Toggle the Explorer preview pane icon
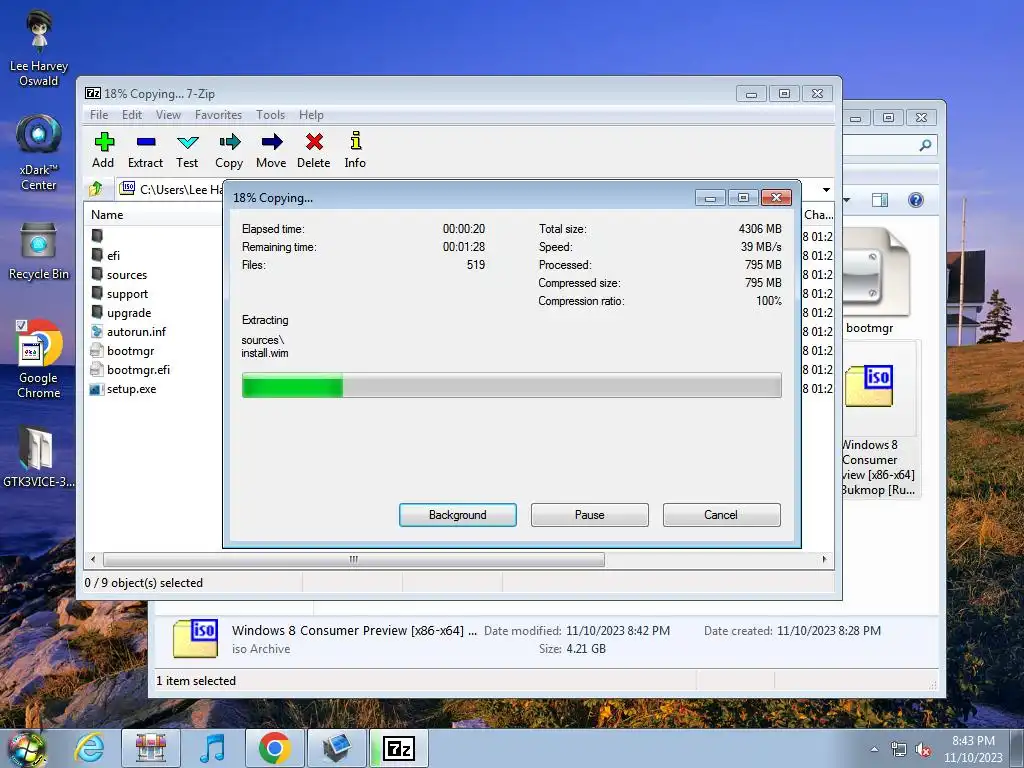Image resolution: width=1024 pixels, height=768 pixels. 880,200
